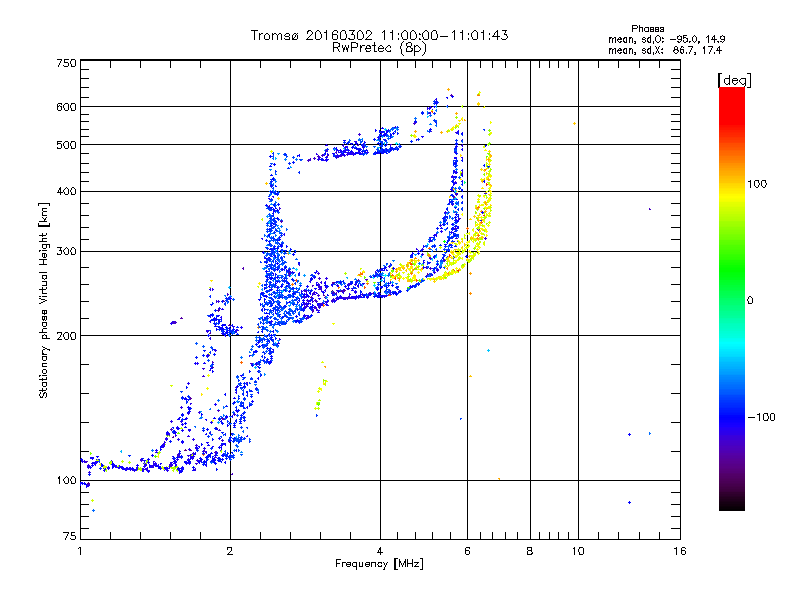Click the y-axis tick label '300'
The image size is (800, 600).
(67, 252)
